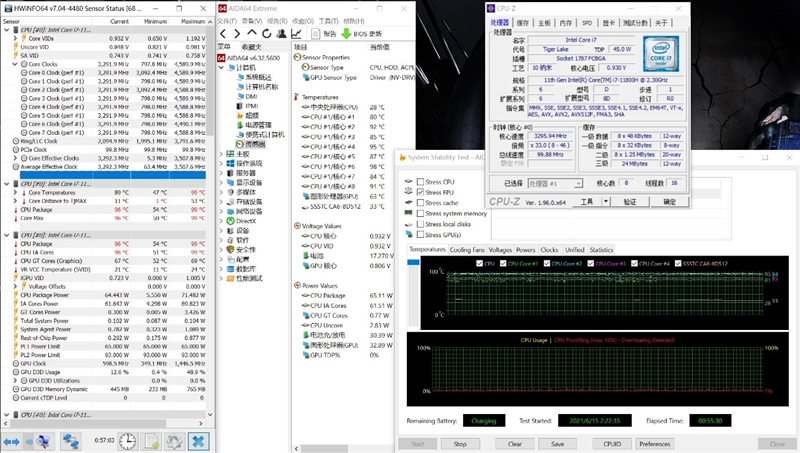Expand Core Distance to TjMAX row
The height and width of the screenshot is (453, 800).
15,201
